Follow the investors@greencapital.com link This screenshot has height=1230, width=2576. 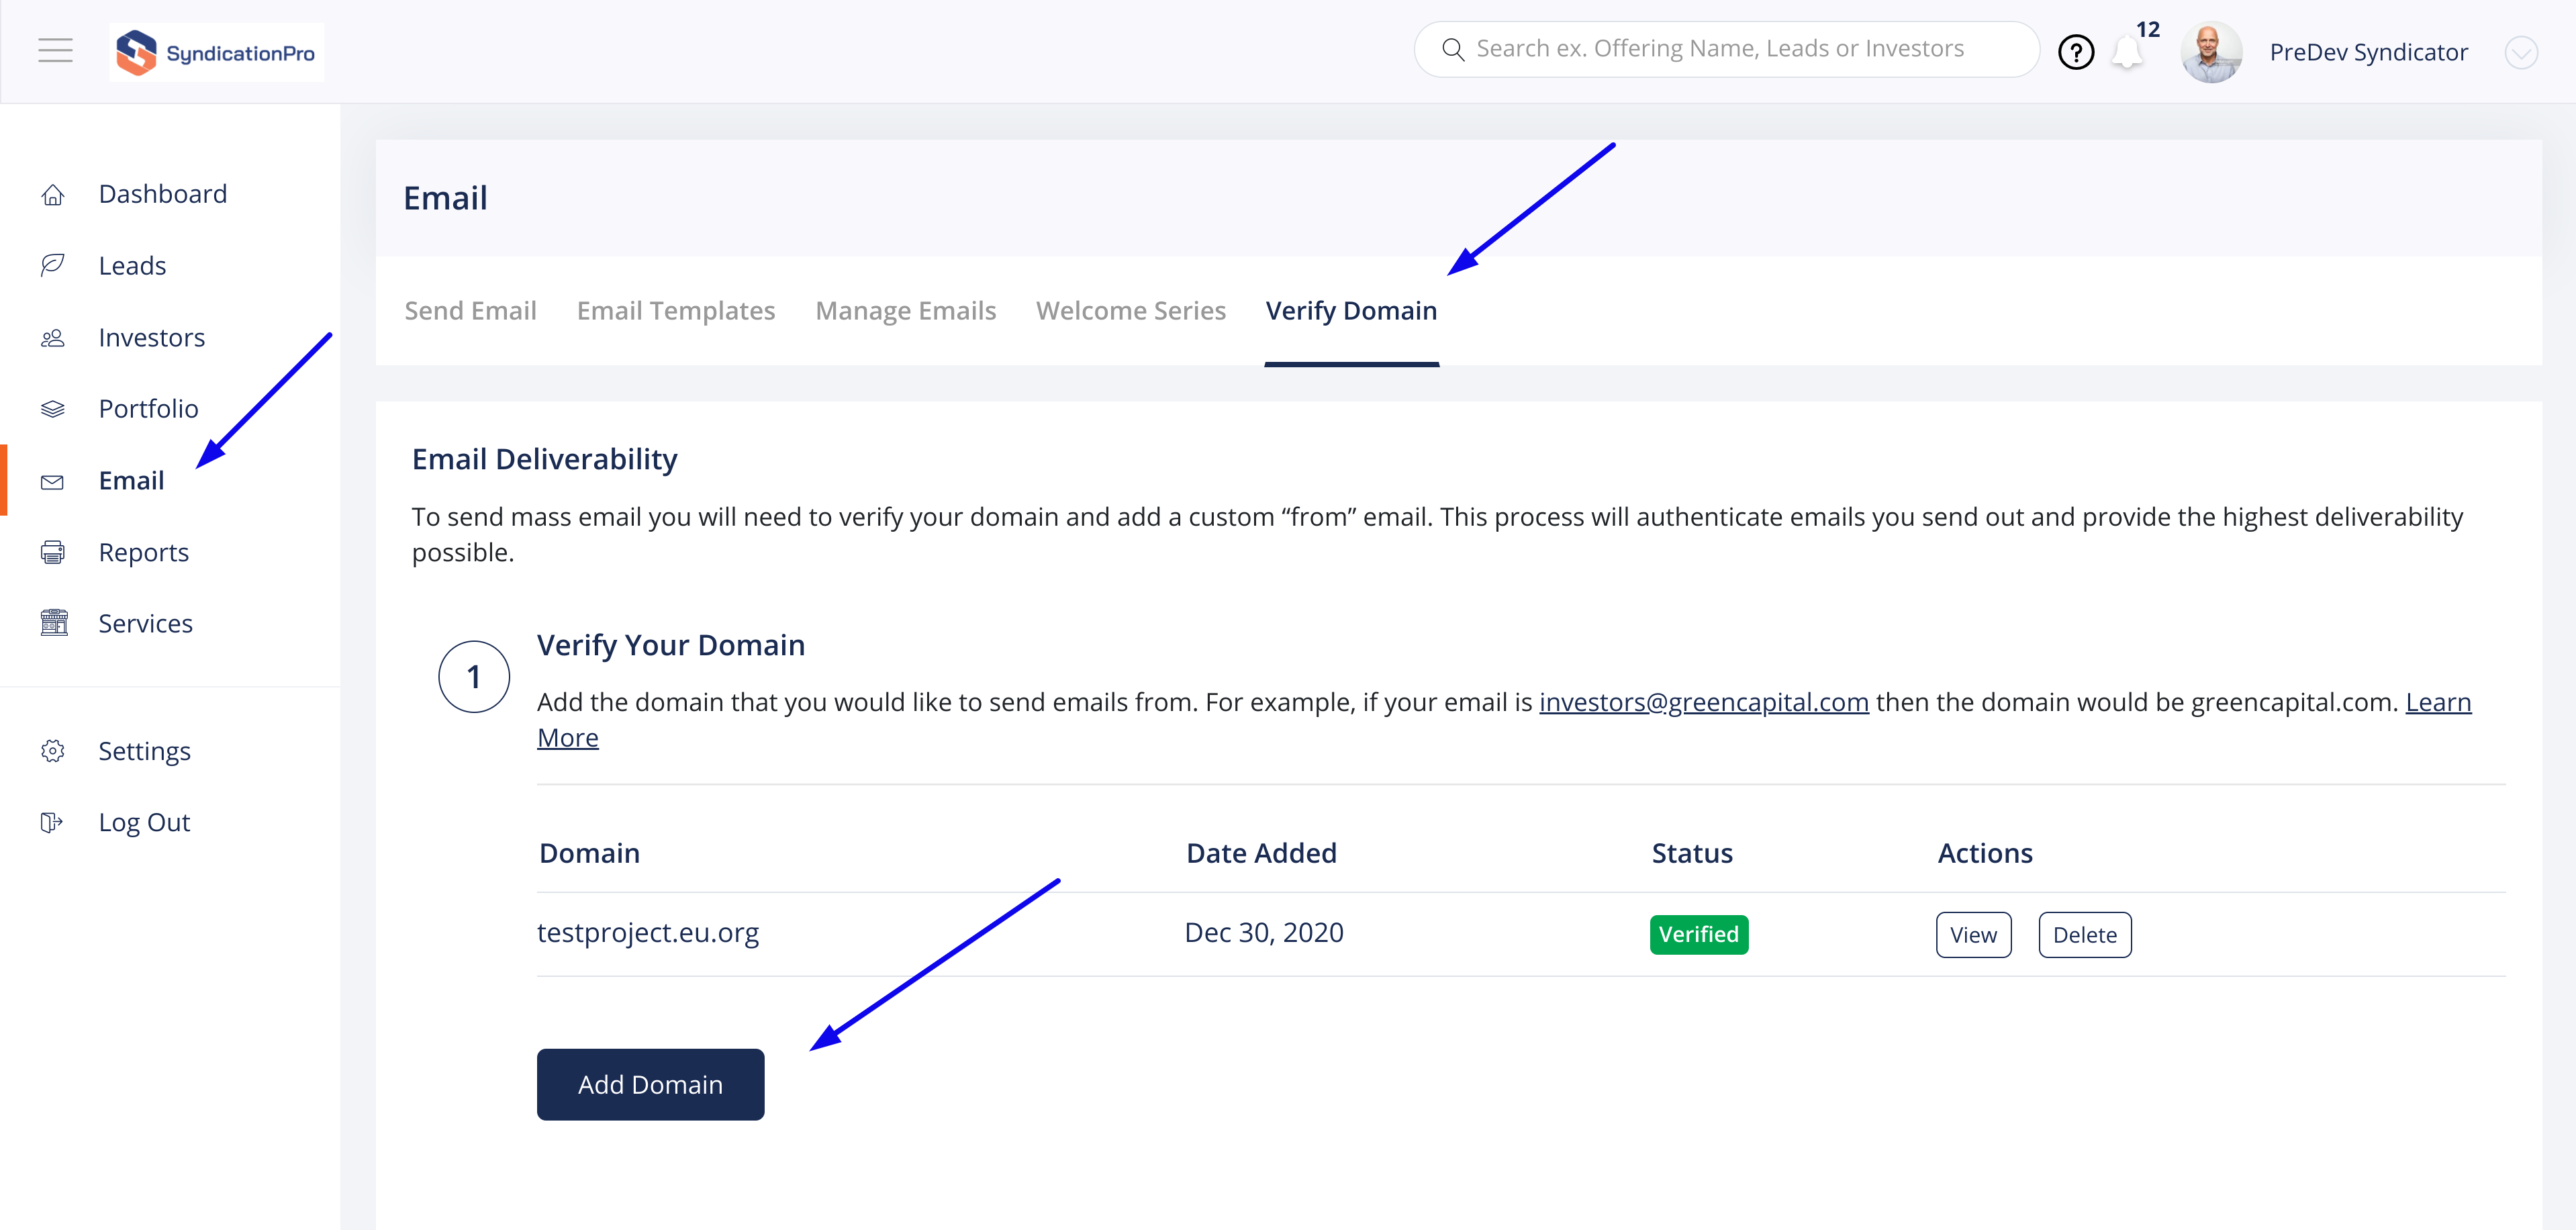(1703, 702)
